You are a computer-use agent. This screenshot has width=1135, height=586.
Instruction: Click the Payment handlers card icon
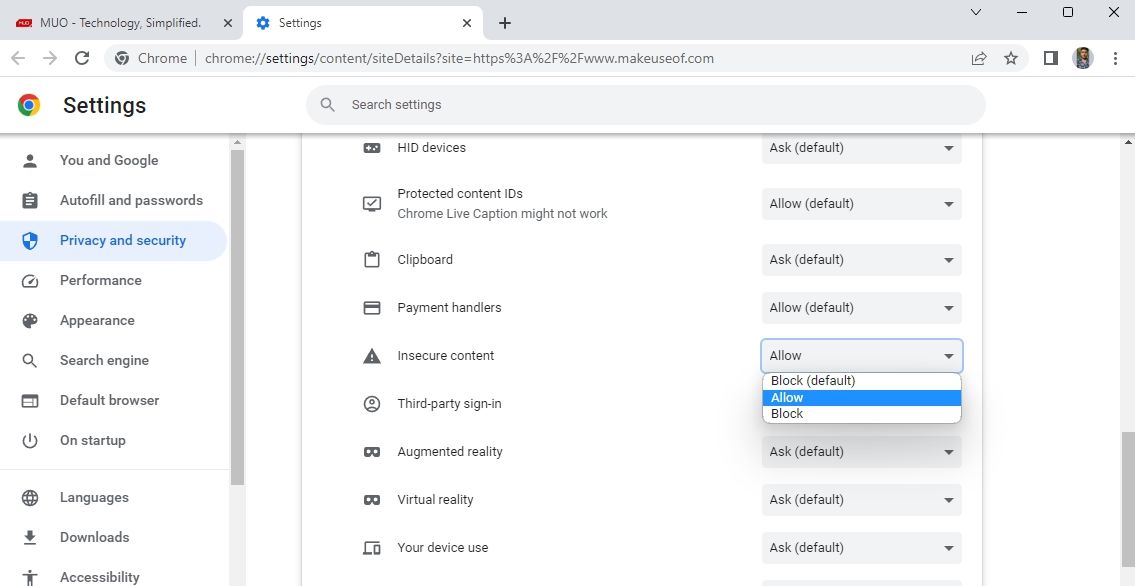tap(371, 307)
